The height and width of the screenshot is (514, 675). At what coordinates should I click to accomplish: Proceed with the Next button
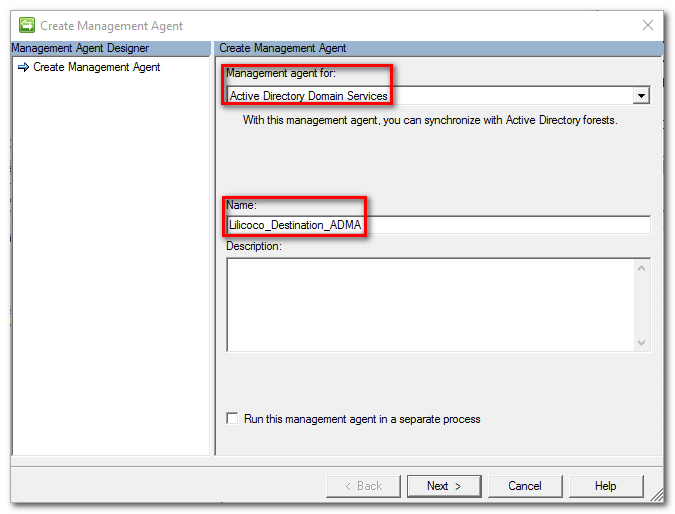click(444, 486)
